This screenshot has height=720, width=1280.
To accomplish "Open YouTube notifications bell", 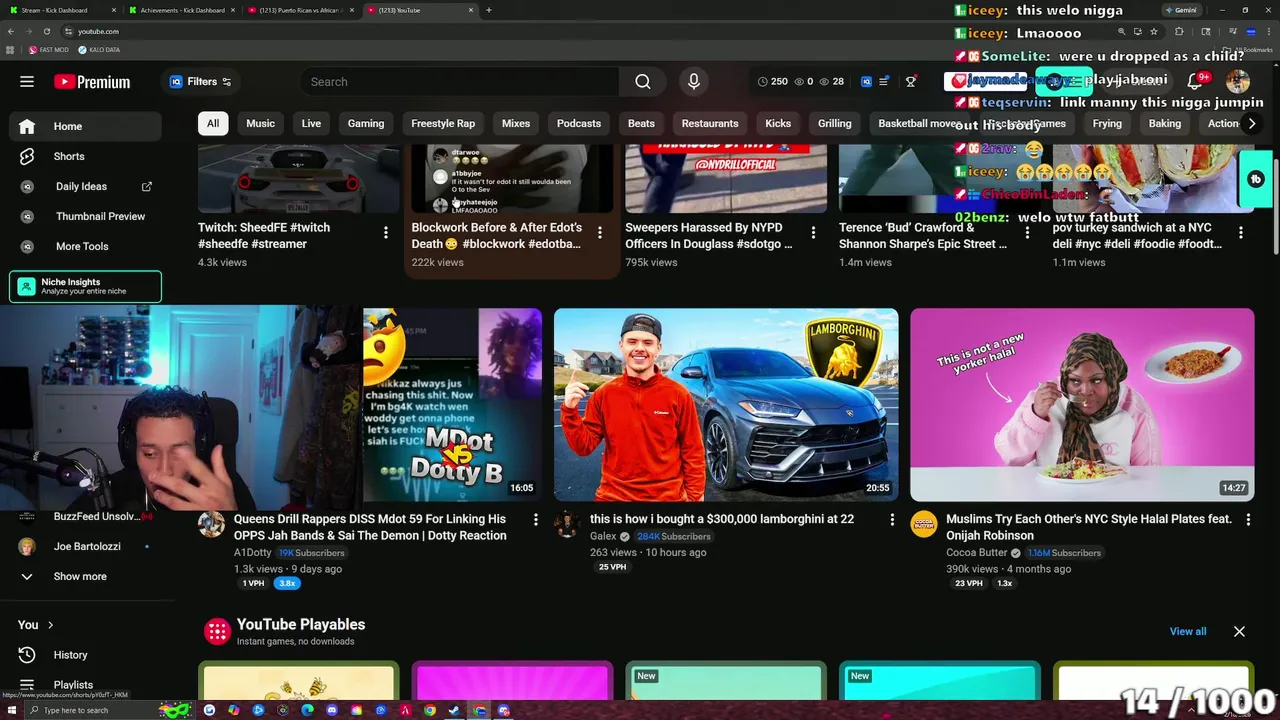I will coord(1194,82).
